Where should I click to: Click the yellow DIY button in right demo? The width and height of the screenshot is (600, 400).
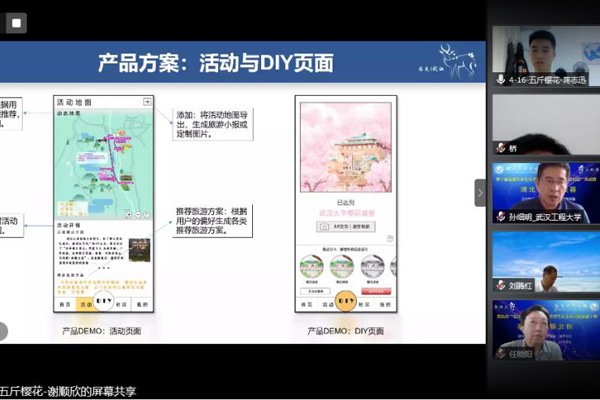(x=345, y=300)
